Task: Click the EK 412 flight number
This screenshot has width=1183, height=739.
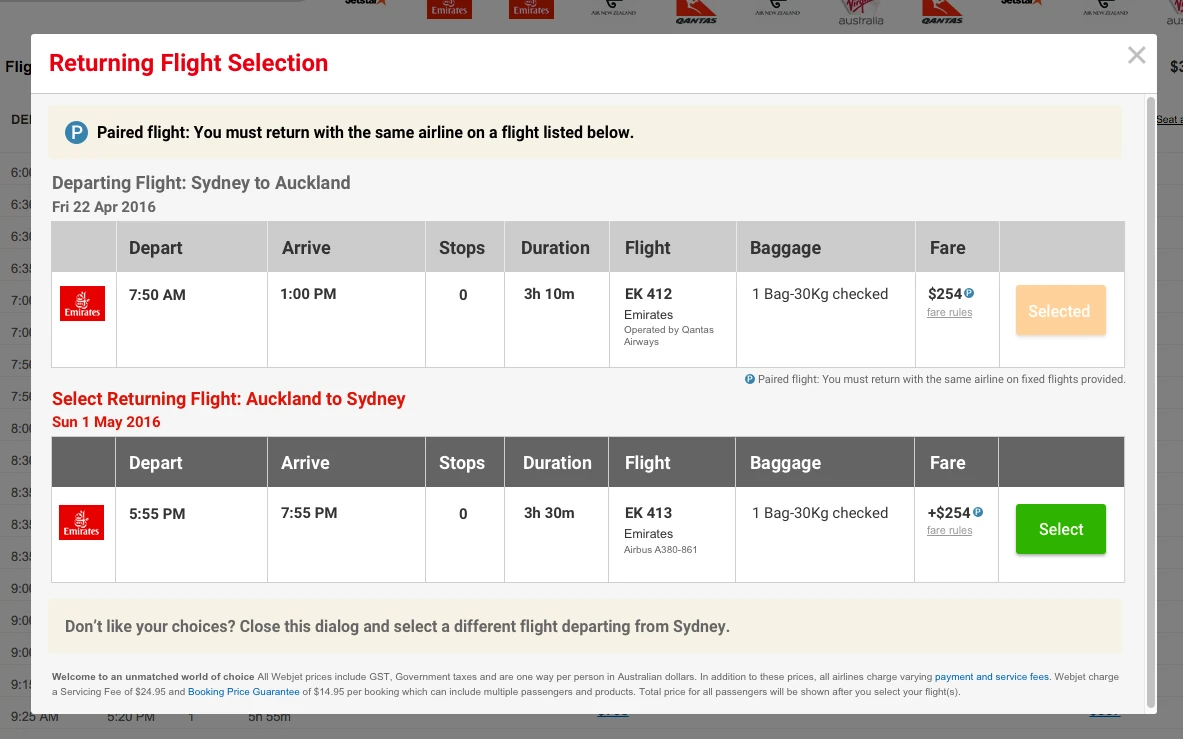Action: [x=648, y=294]
